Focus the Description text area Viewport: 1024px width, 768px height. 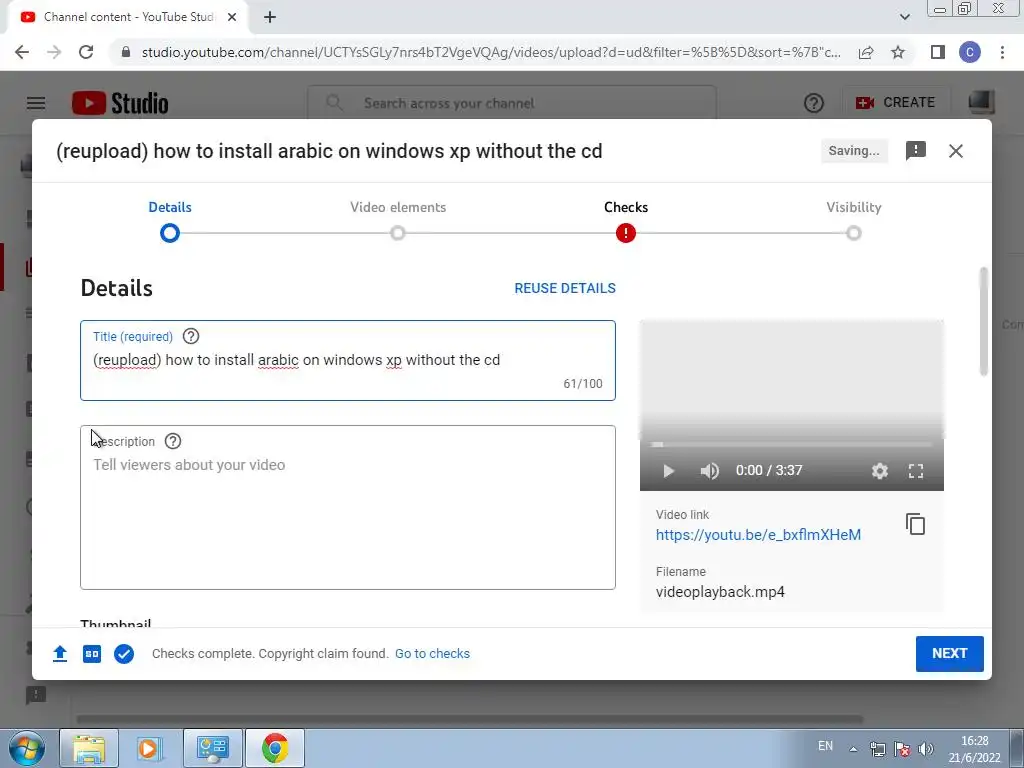pyautogui.click(x=347, y=507)
